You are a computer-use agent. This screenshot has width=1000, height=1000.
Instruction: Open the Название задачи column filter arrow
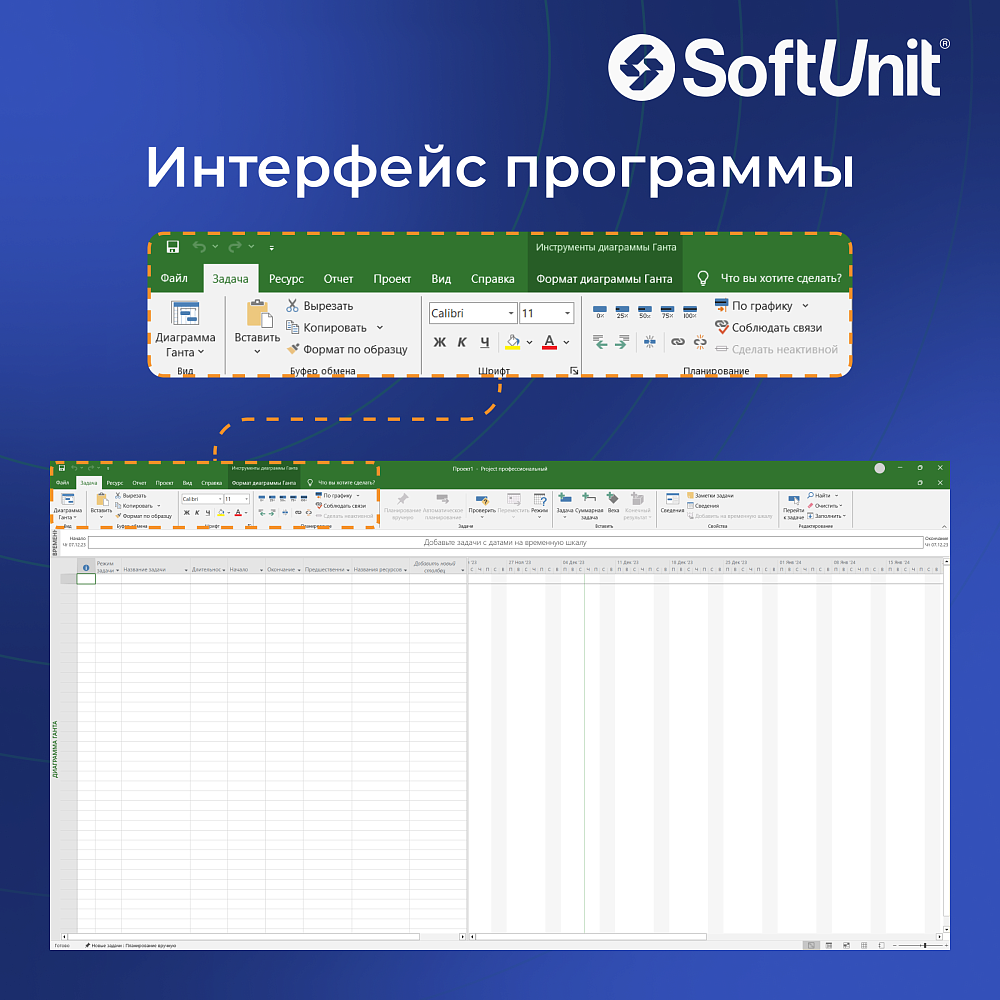point(186,570)
